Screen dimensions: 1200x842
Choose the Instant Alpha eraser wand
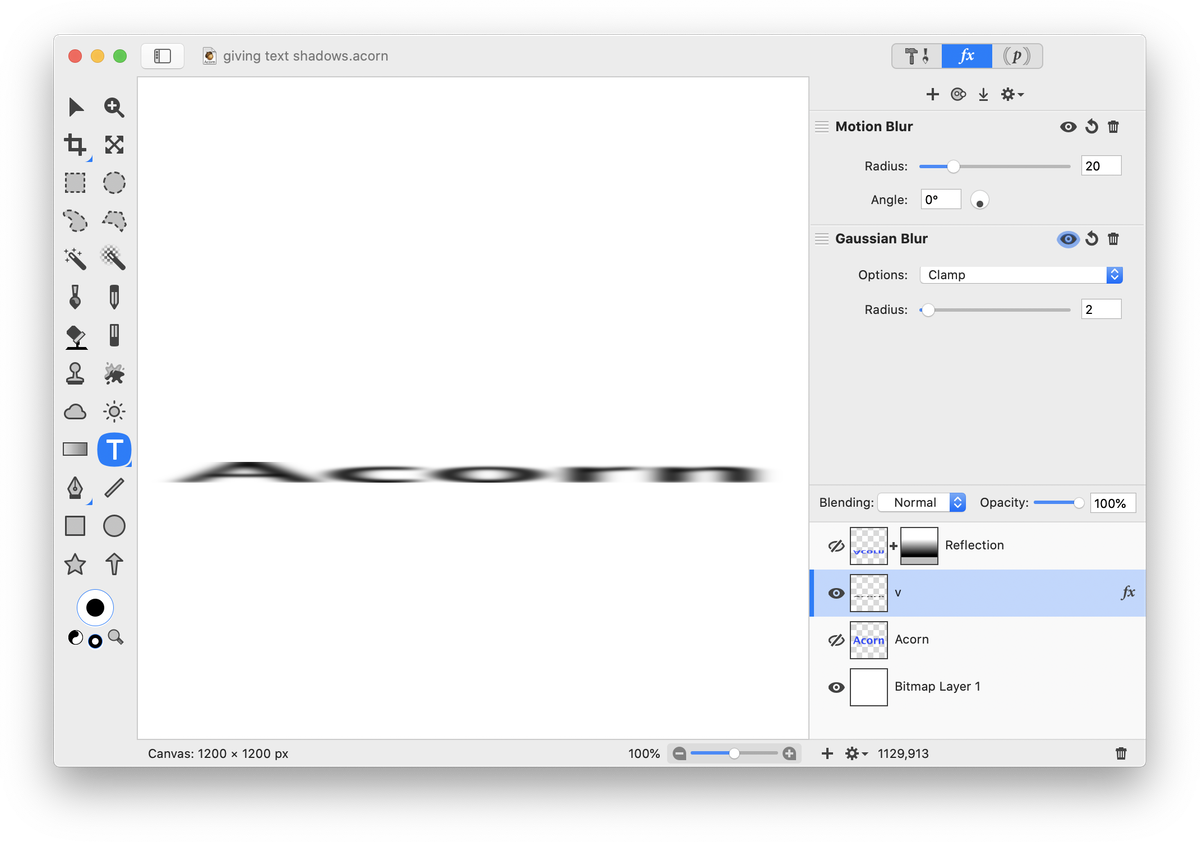(114, 259)
